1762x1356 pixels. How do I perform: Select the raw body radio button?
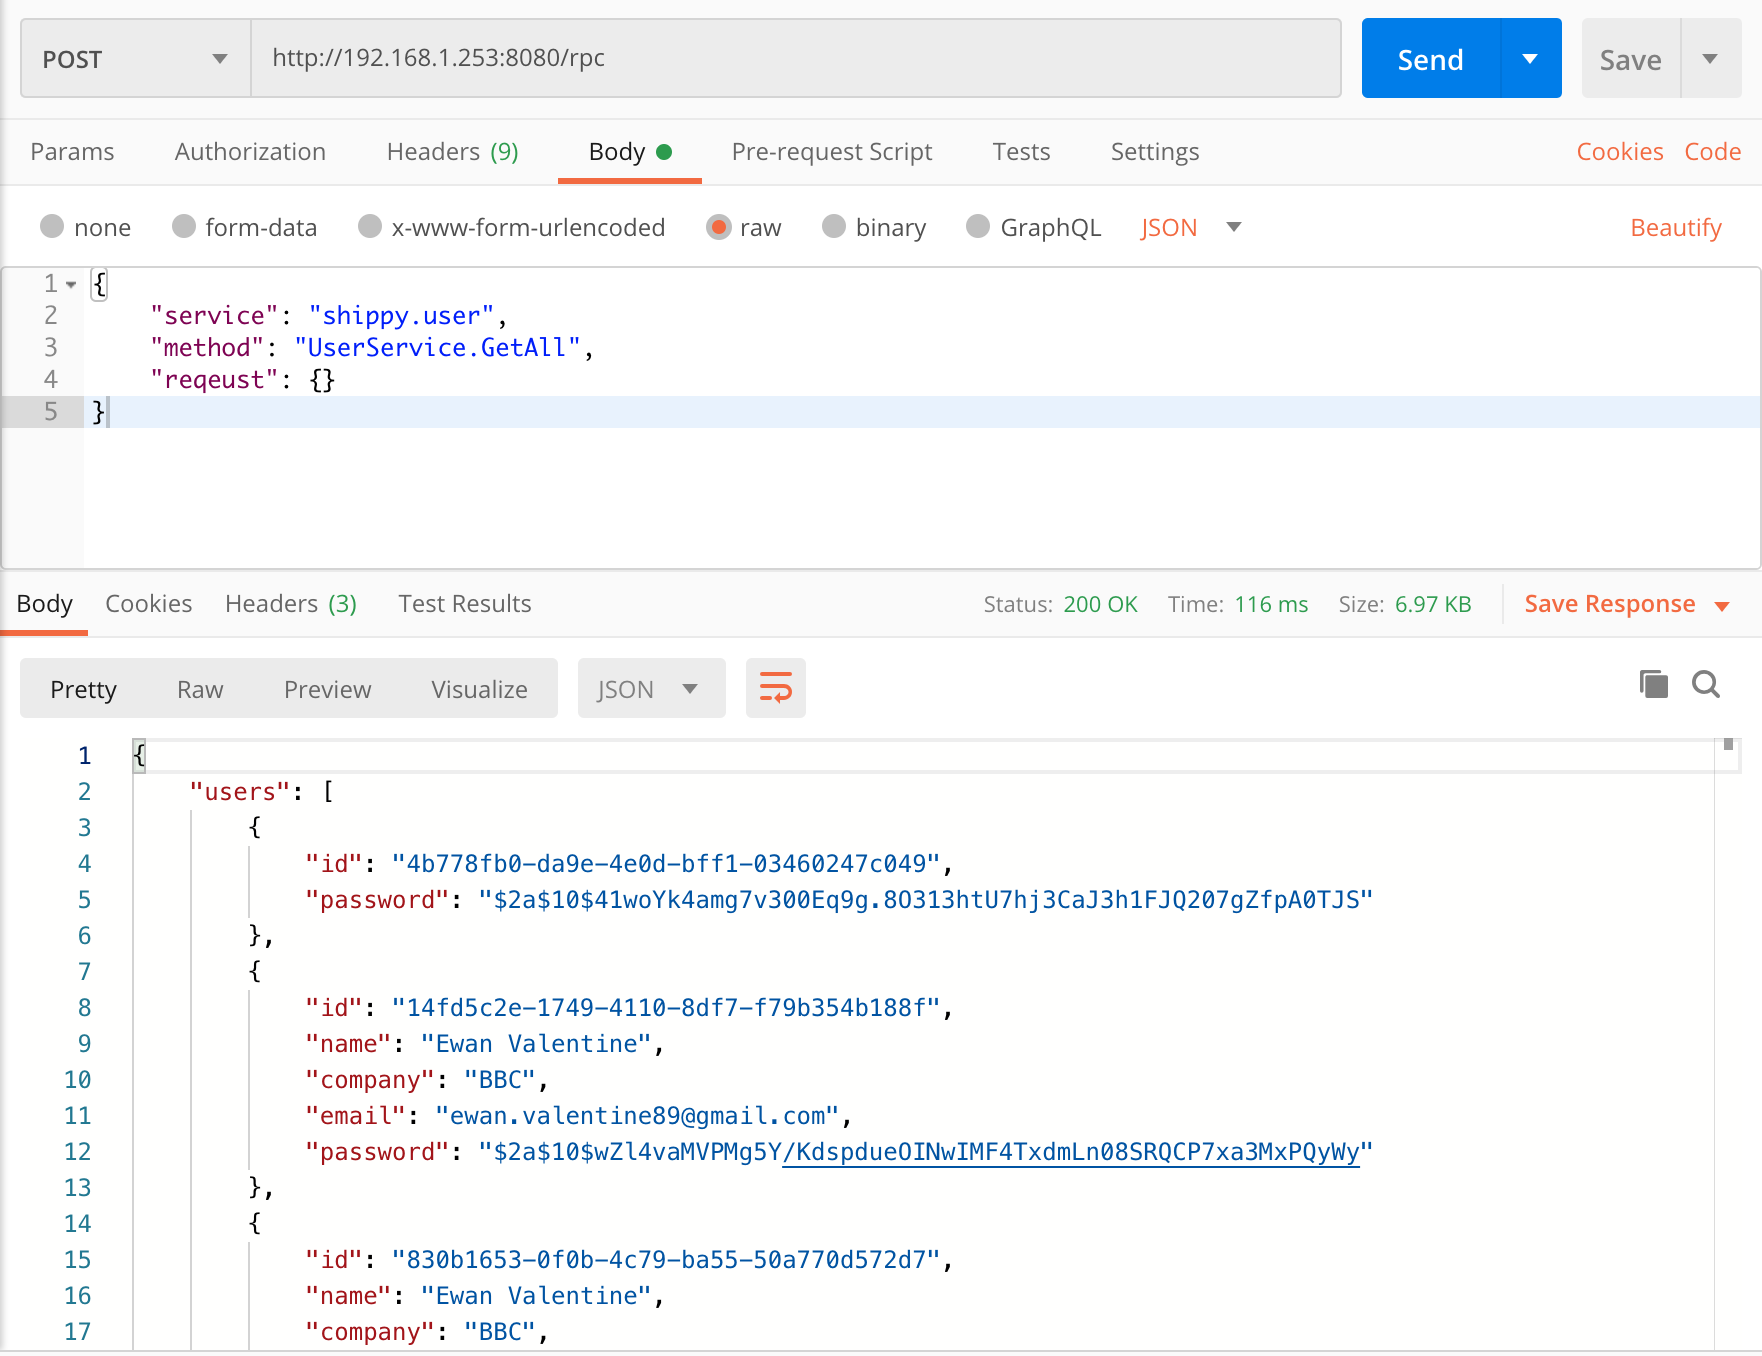click(x=718, y=227)
